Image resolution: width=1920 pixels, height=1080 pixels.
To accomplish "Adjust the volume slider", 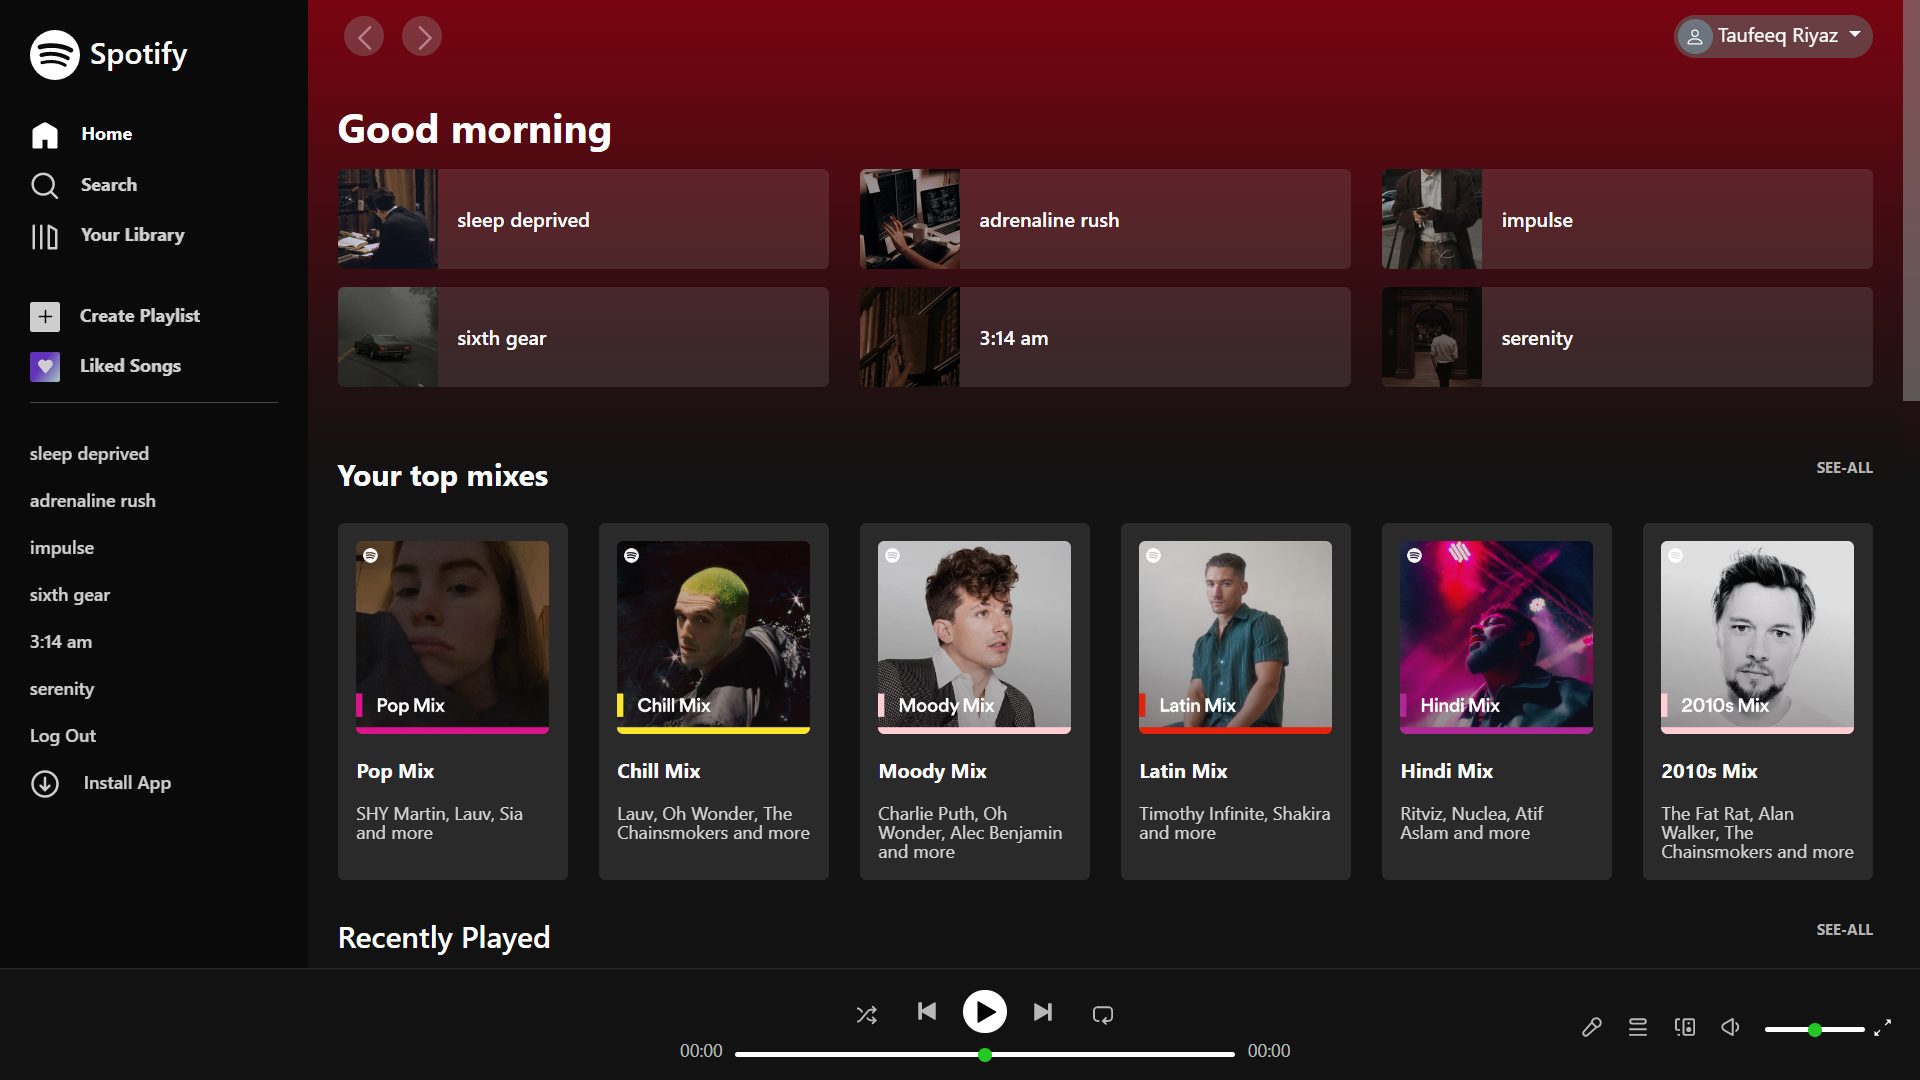I will tap(1815, 1029).
